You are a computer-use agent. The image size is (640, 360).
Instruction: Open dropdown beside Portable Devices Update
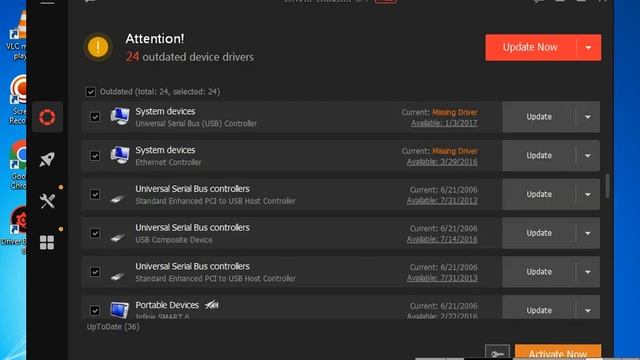coord(588,311)
